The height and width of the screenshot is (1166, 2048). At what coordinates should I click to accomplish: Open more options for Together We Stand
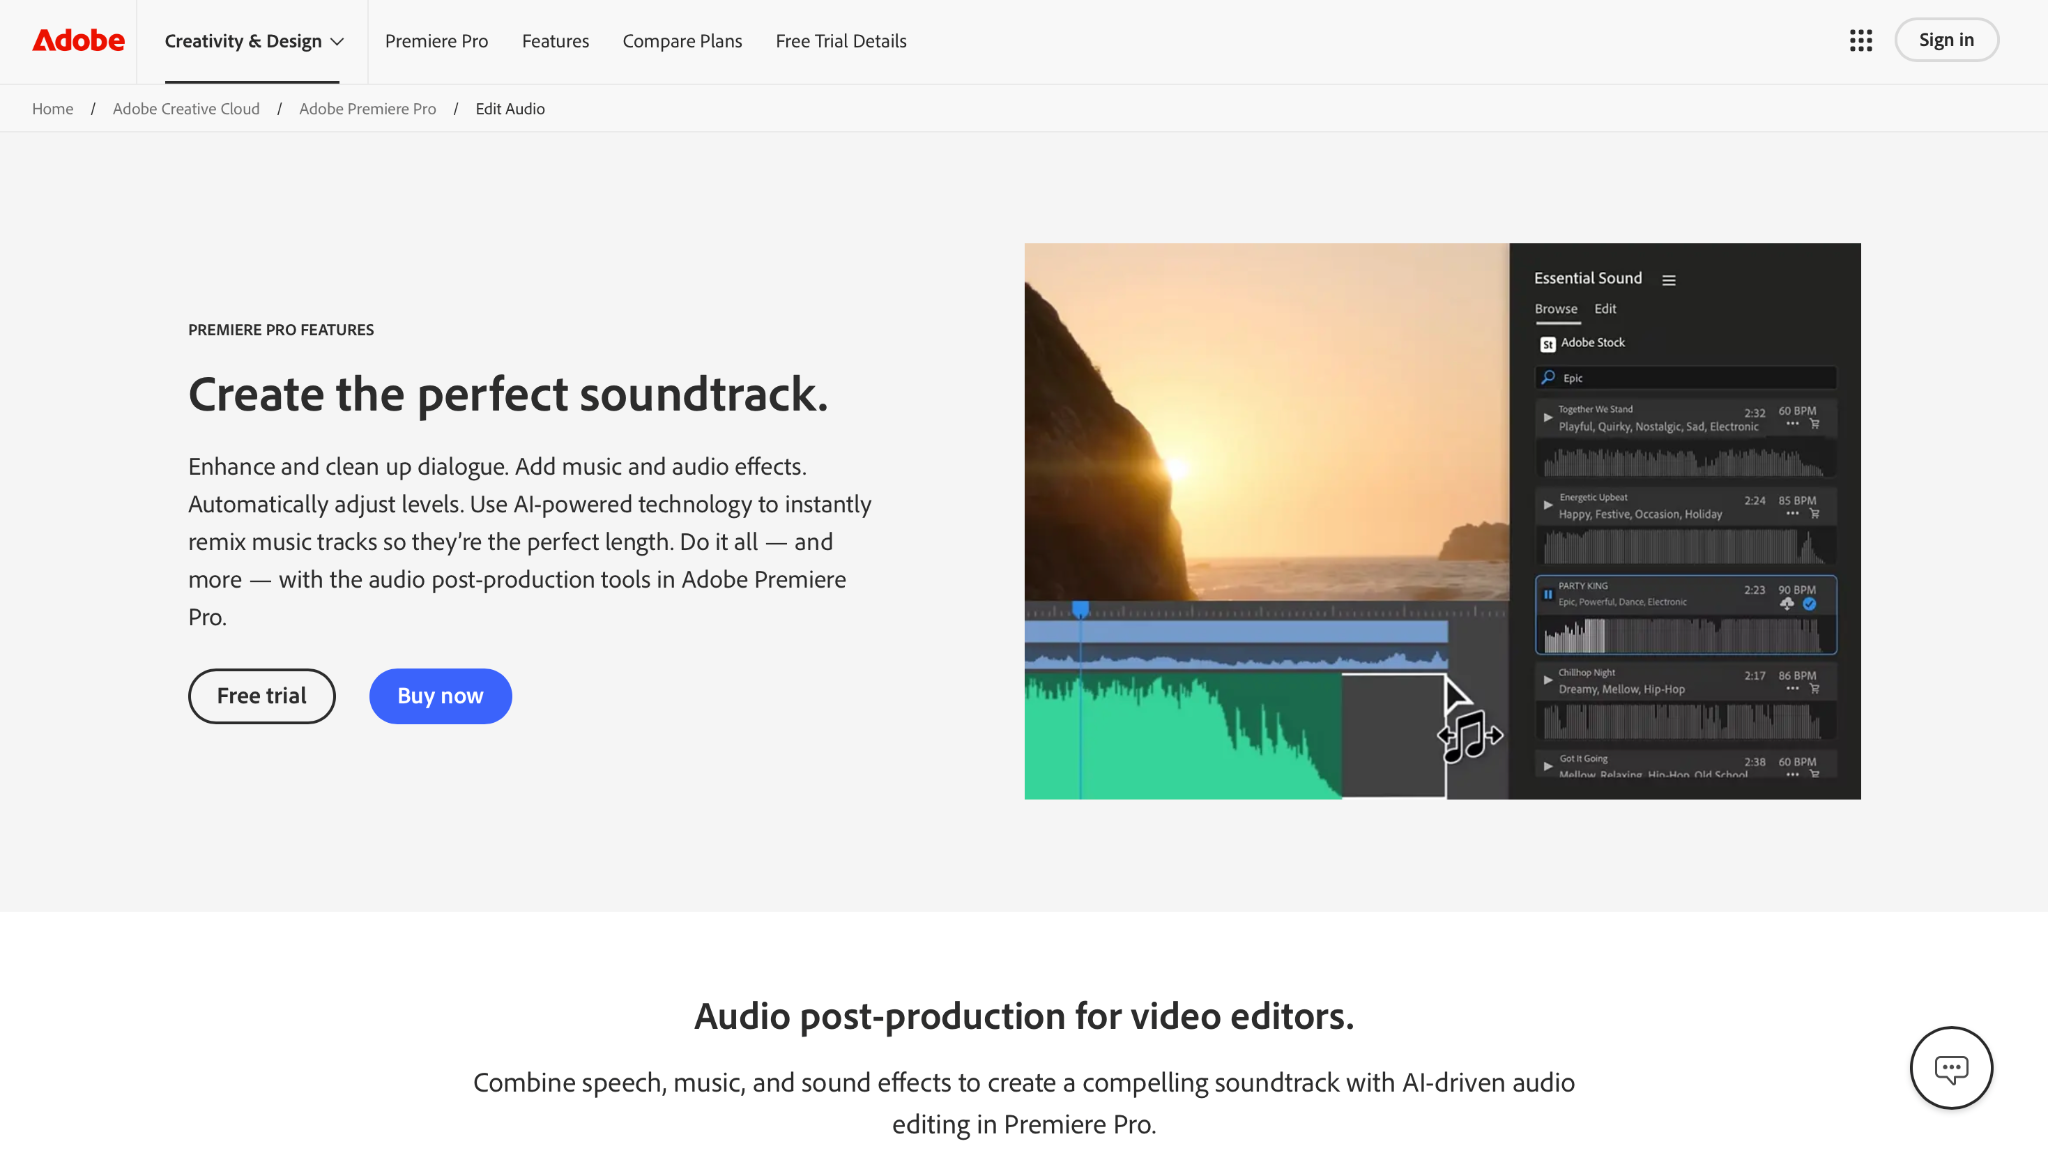(1792, 424)
